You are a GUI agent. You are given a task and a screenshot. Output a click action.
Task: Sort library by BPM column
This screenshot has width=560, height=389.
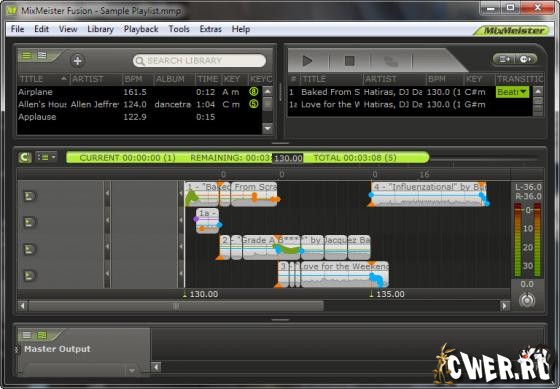138,79
